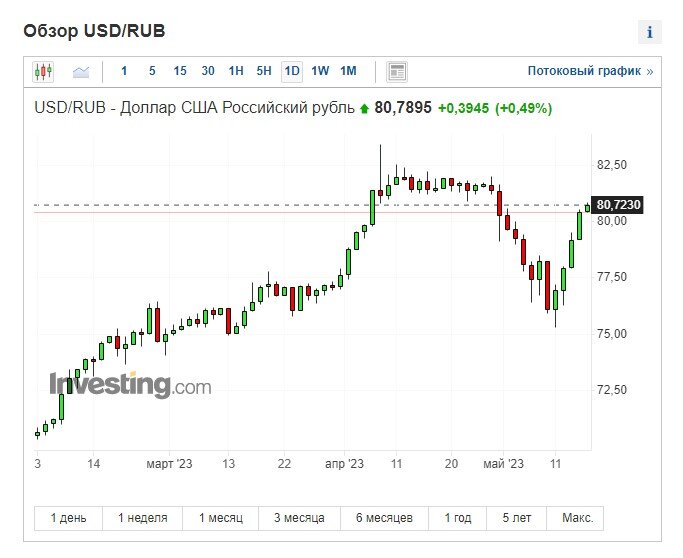Image resolution: width=683 pixels, height=558 pixels.
Task: Click the Обзор USD/RUB heading
Action: 94,31
